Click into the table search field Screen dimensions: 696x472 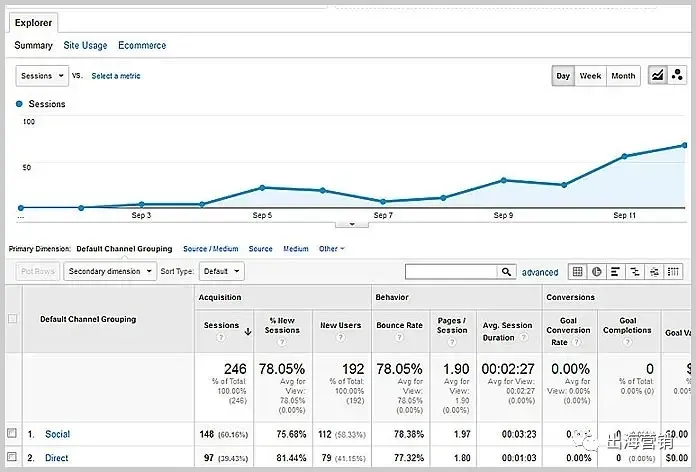pos(451,272)
